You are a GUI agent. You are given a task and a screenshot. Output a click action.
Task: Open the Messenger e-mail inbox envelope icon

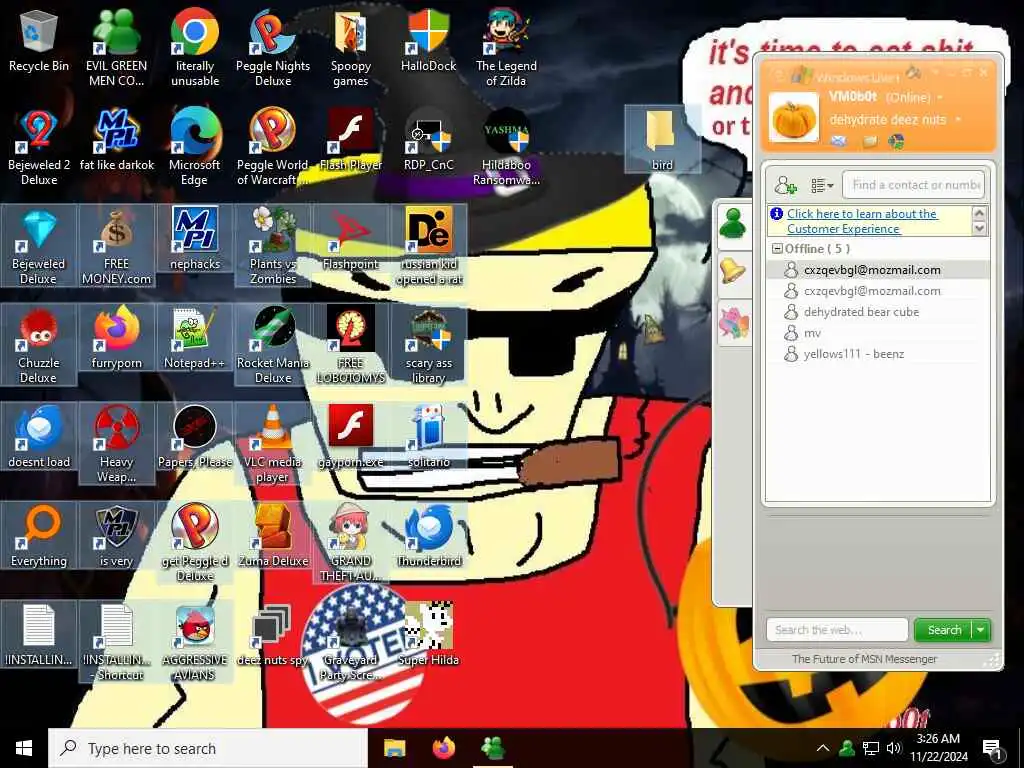tap(839, 141)
